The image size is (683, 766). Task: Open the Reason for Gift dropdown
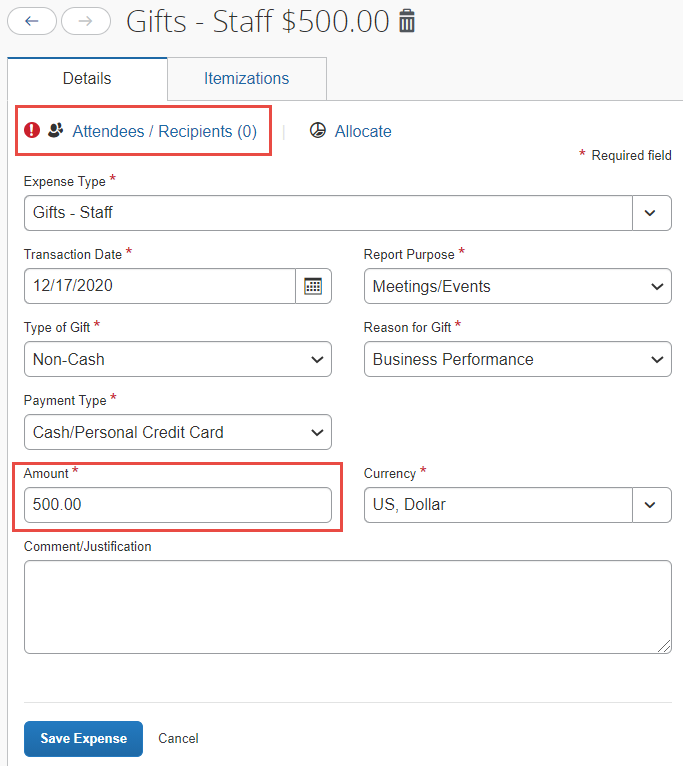click(517, 359)
